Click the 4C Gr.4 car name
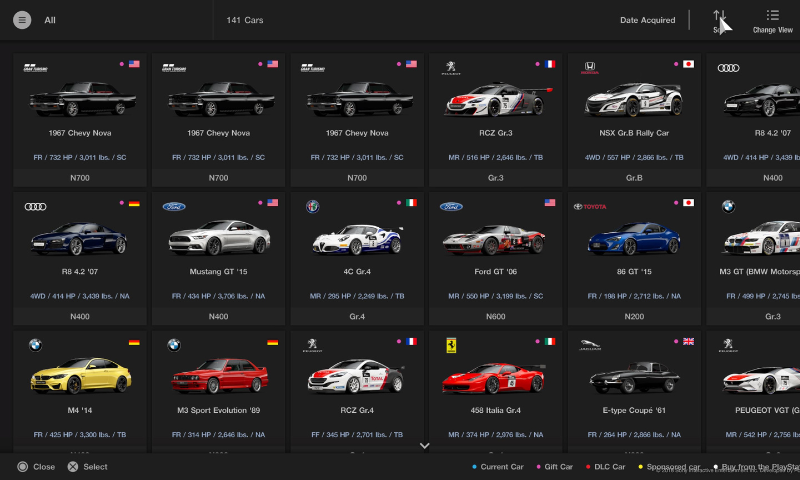The image size is (800, 480). (x=357, y=272)
